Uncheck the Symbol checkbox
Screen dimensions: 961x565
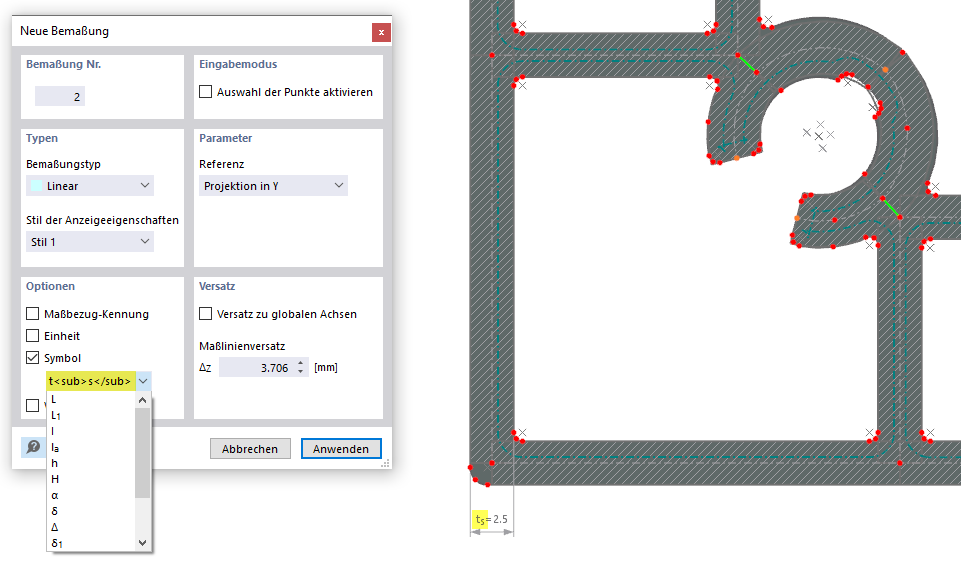point(32,358)
